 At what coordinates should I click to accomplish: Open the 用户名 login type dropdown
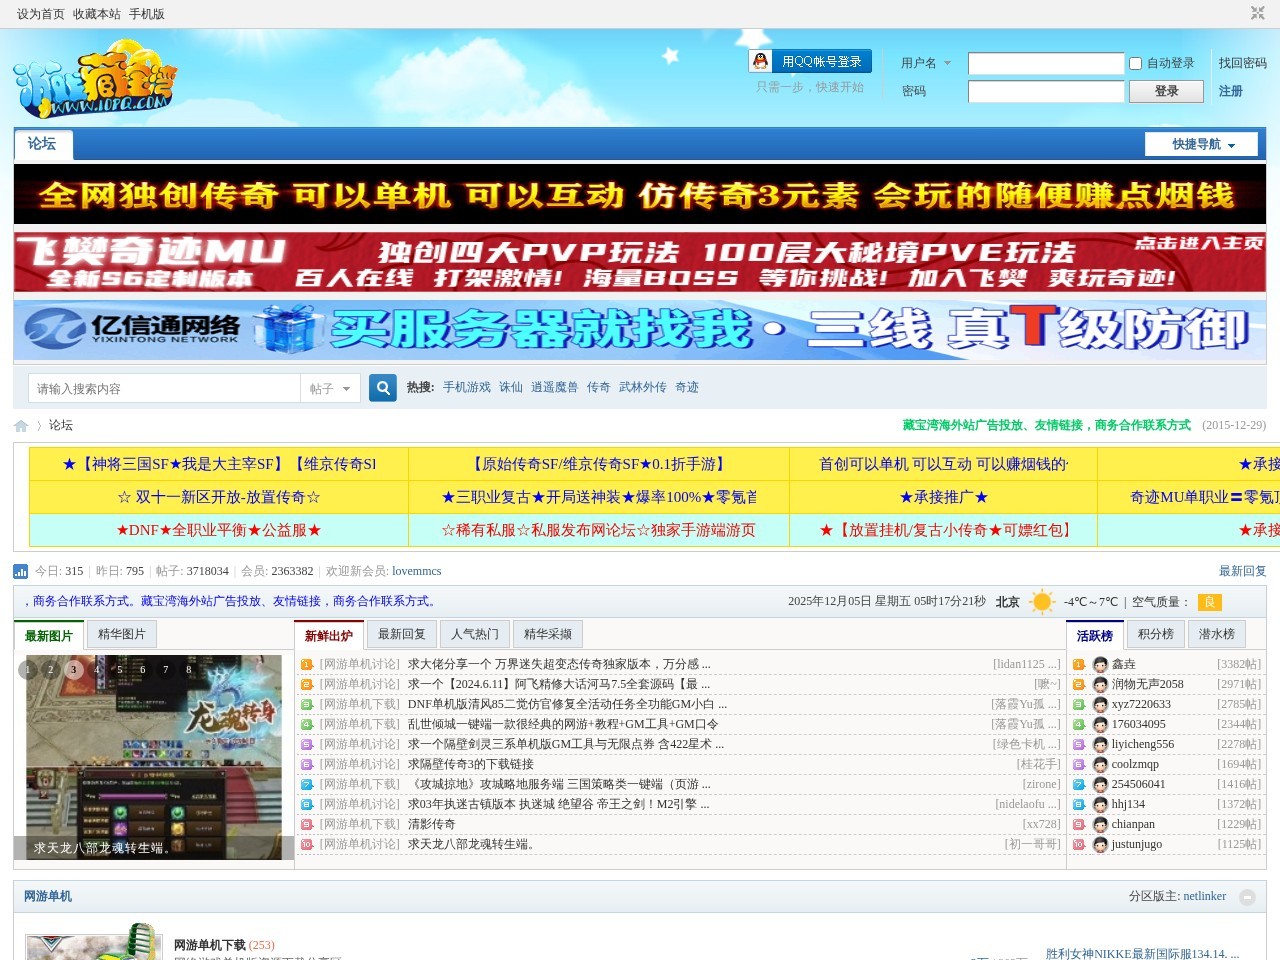tap(925, 63)
